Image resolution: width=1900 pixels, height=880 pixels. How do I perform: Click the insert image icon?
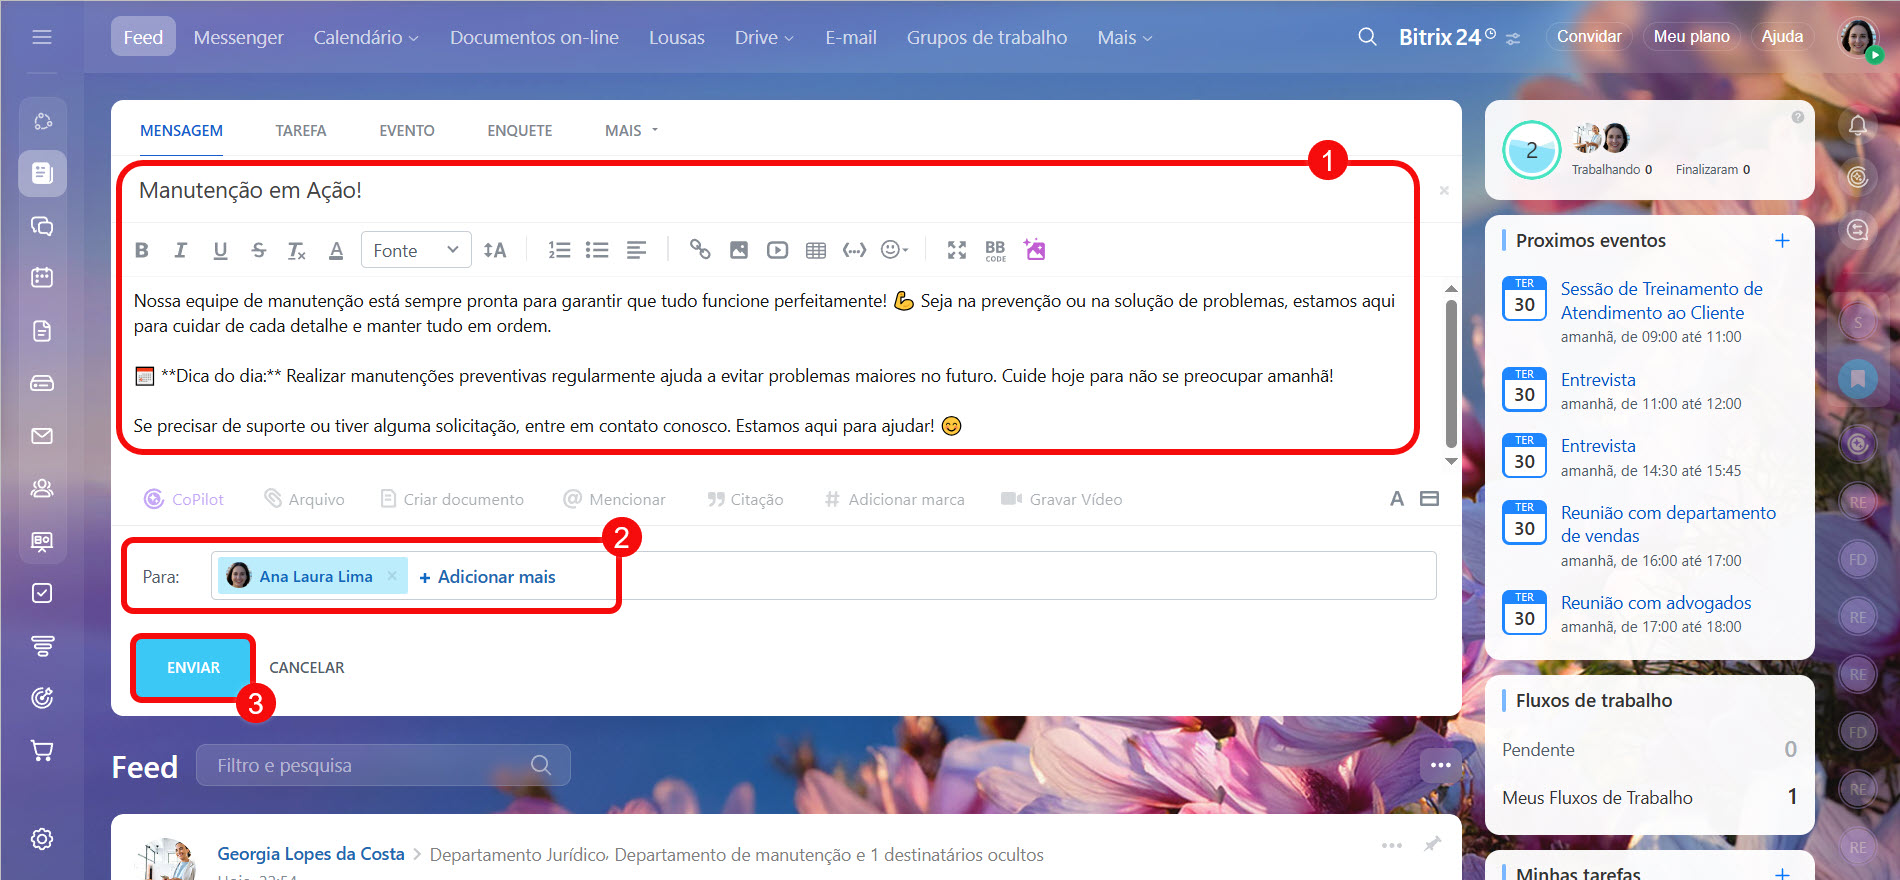739,250
